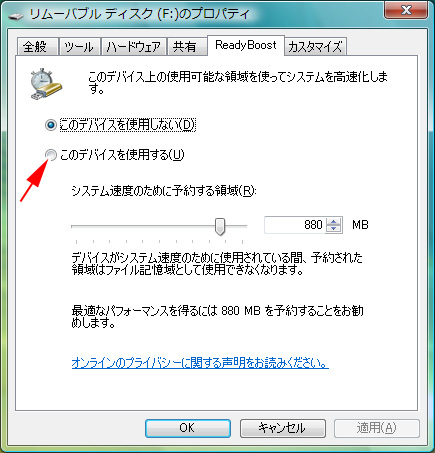This screenshot has height=453, width=435.
Task: Click the 880 MB input field
Action: pyautogui.click(x=295, y=225)
